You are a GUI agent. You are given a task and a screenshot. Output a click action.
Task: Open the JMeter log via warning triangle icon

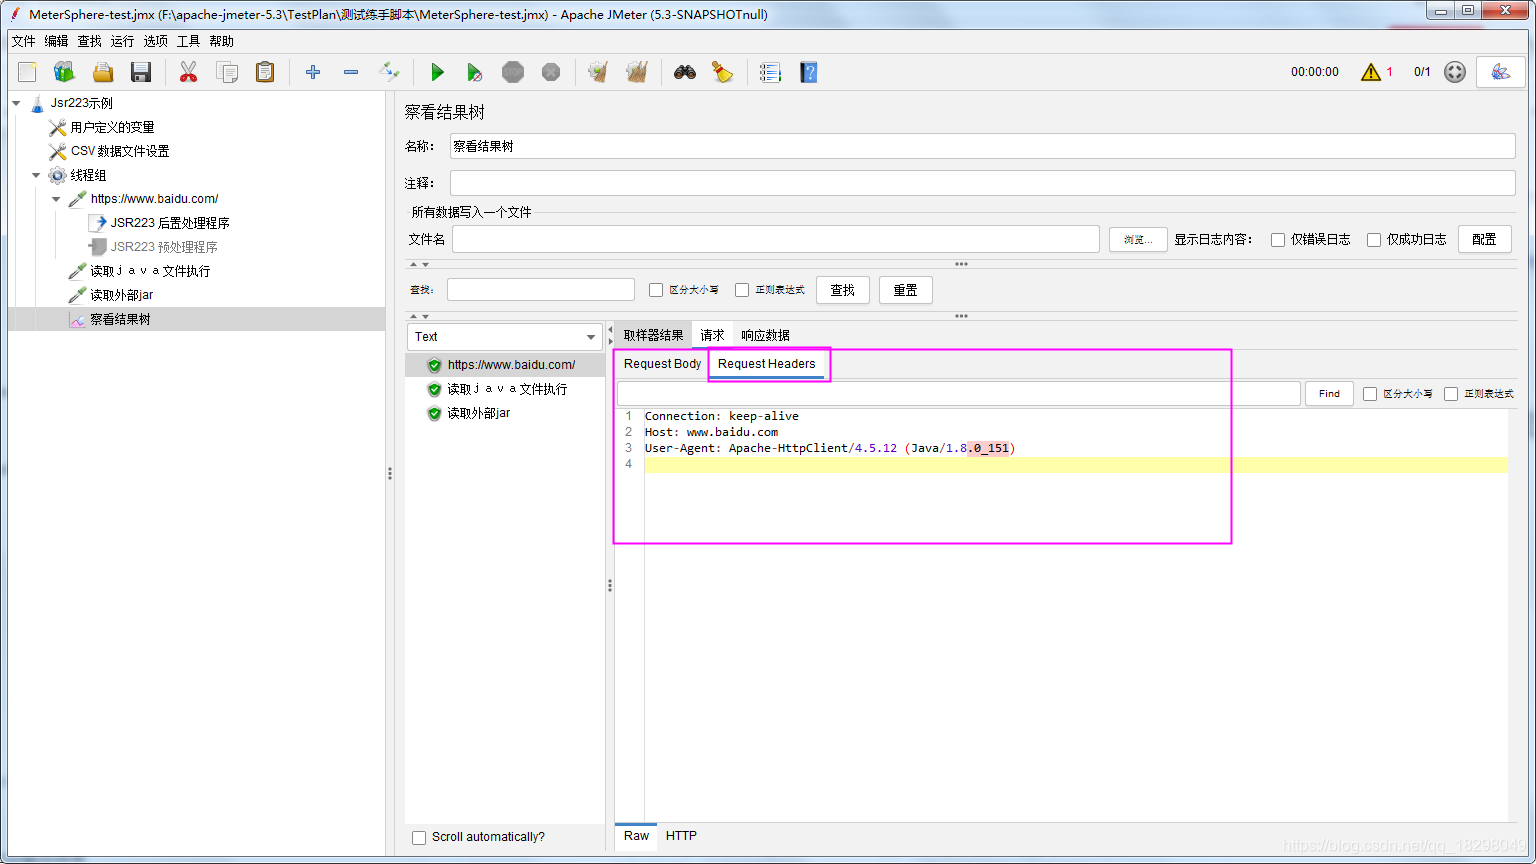click(1376, 71)
